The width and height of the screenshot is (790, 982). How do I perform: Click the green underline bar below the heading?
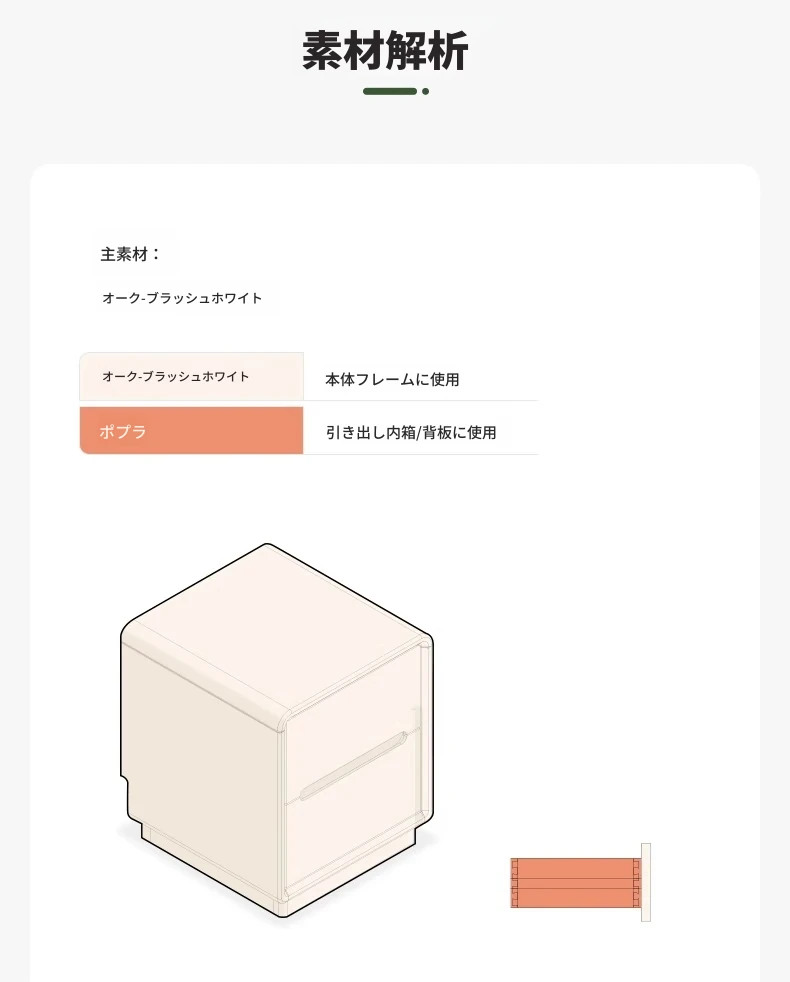pyautogui.click(x=389, y=91)
